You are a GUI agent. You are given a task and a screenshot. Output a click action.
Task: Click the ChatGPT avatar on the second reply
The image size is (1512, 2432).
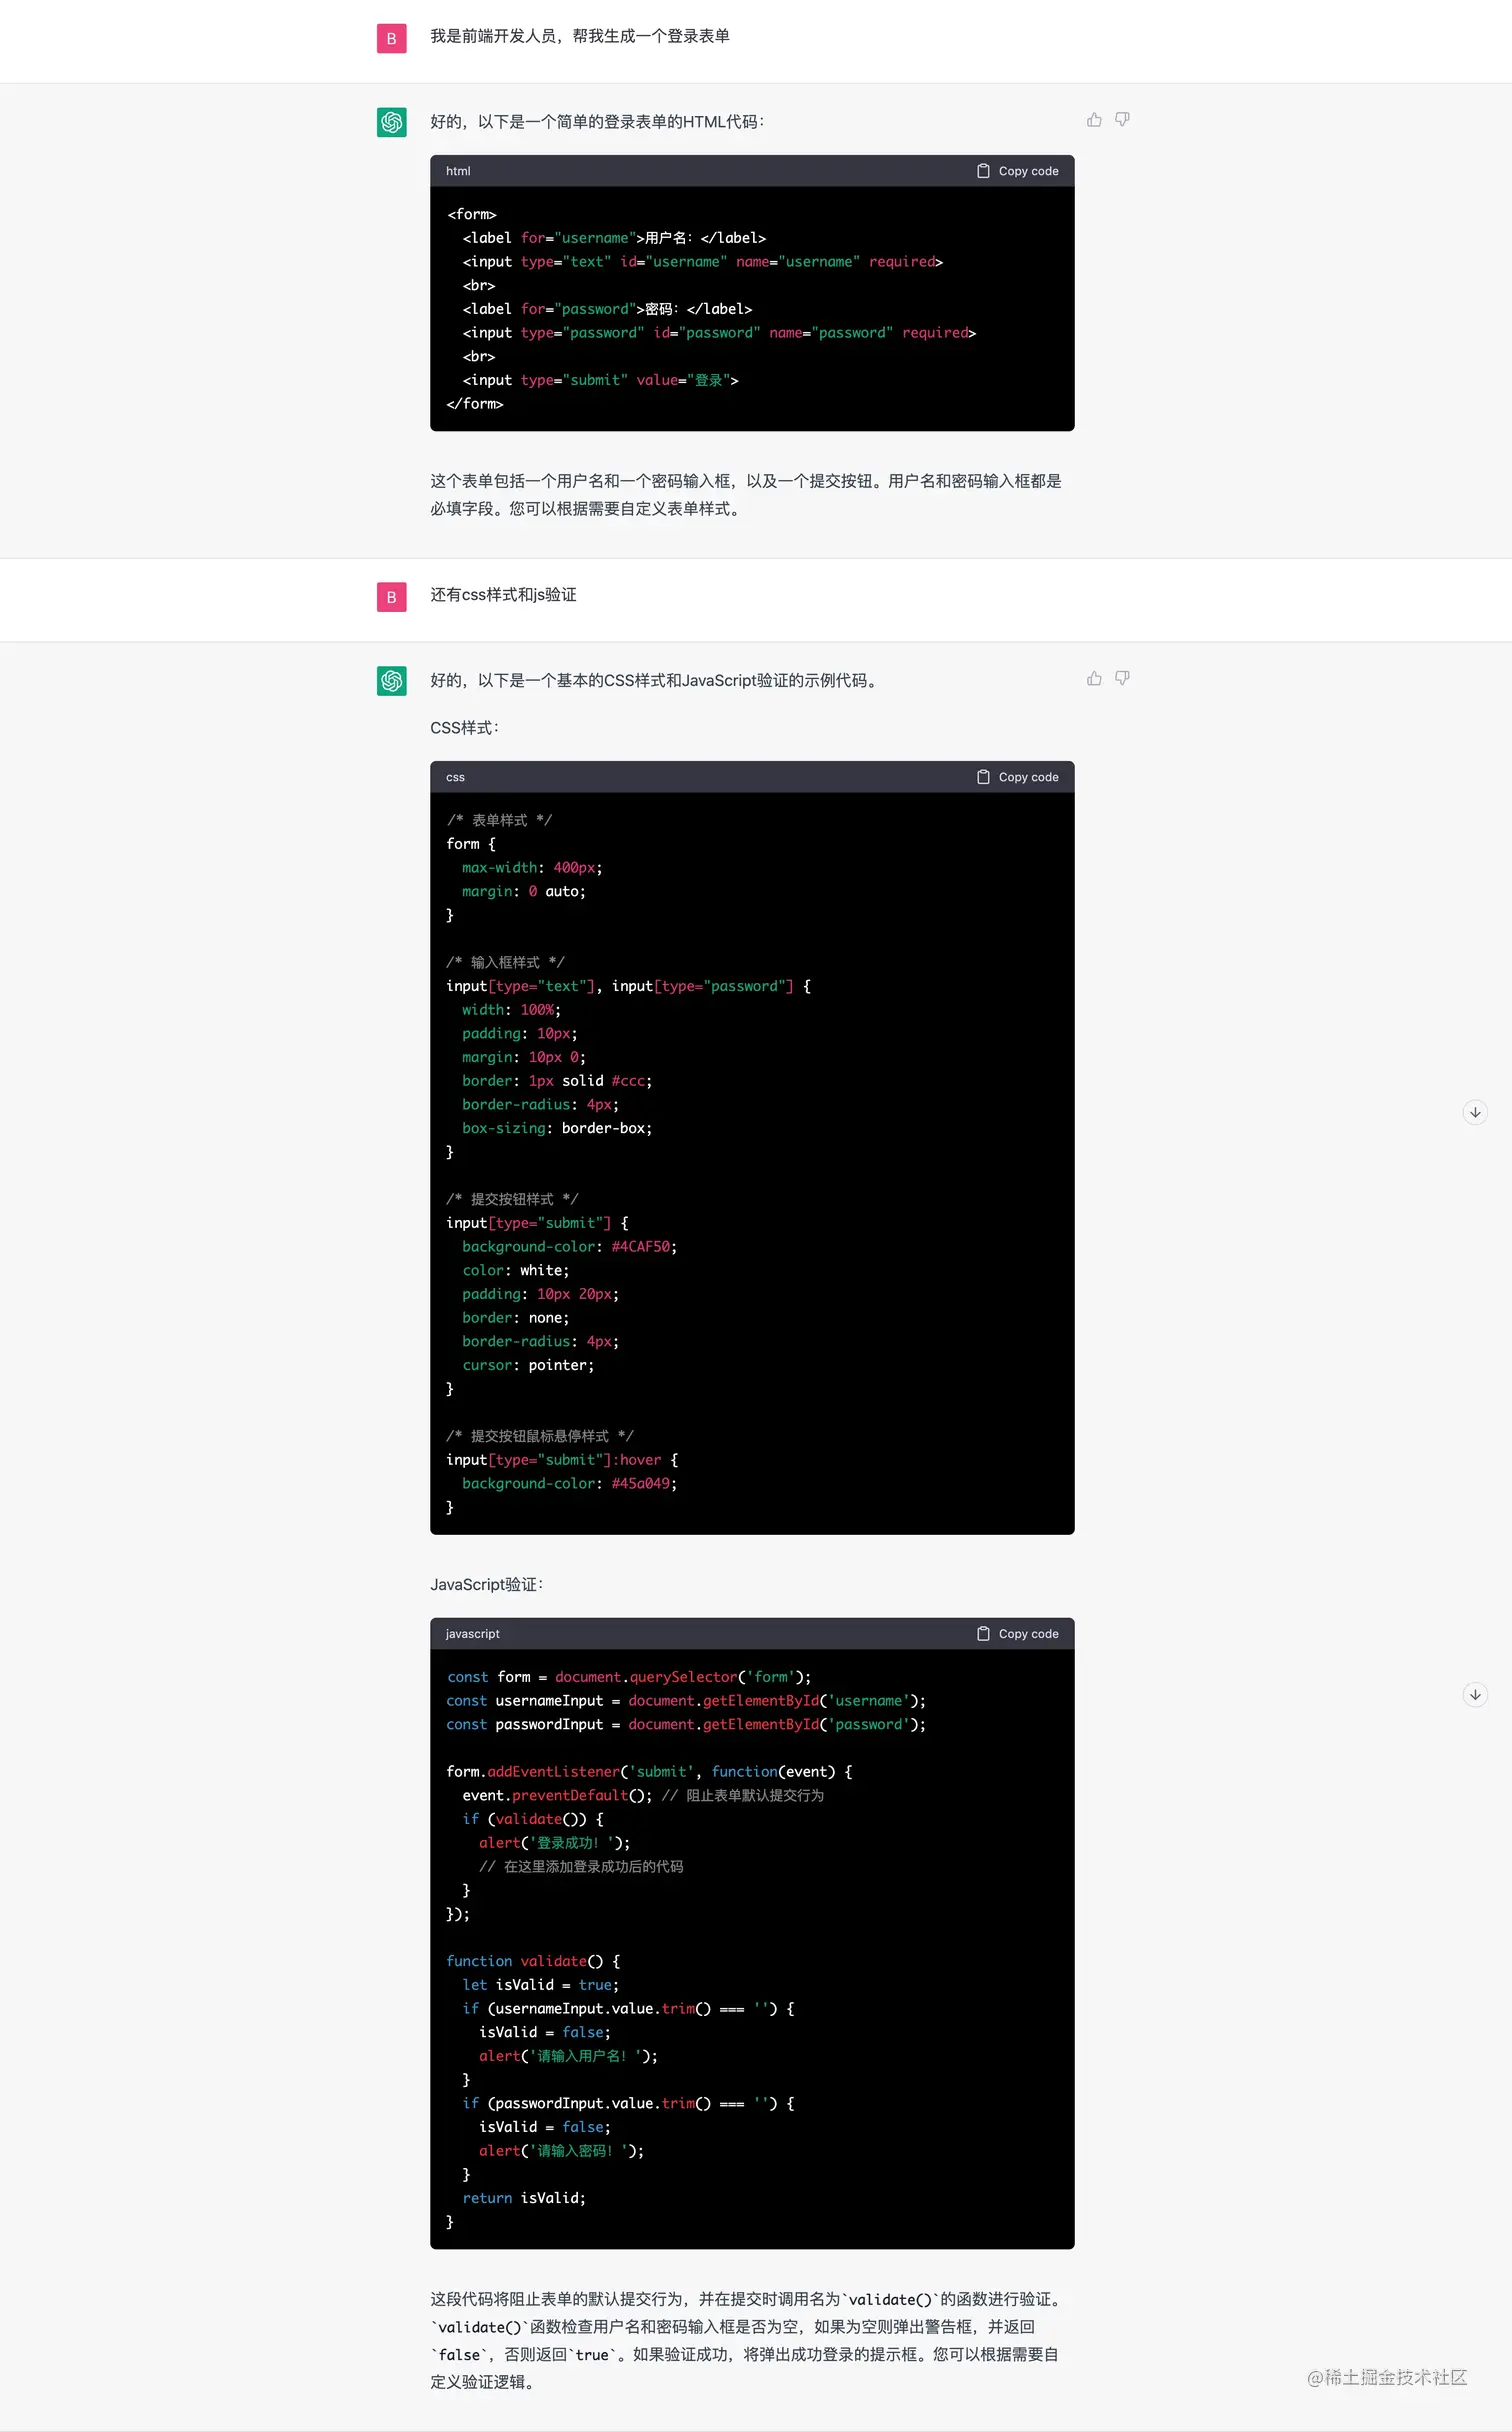391,681
